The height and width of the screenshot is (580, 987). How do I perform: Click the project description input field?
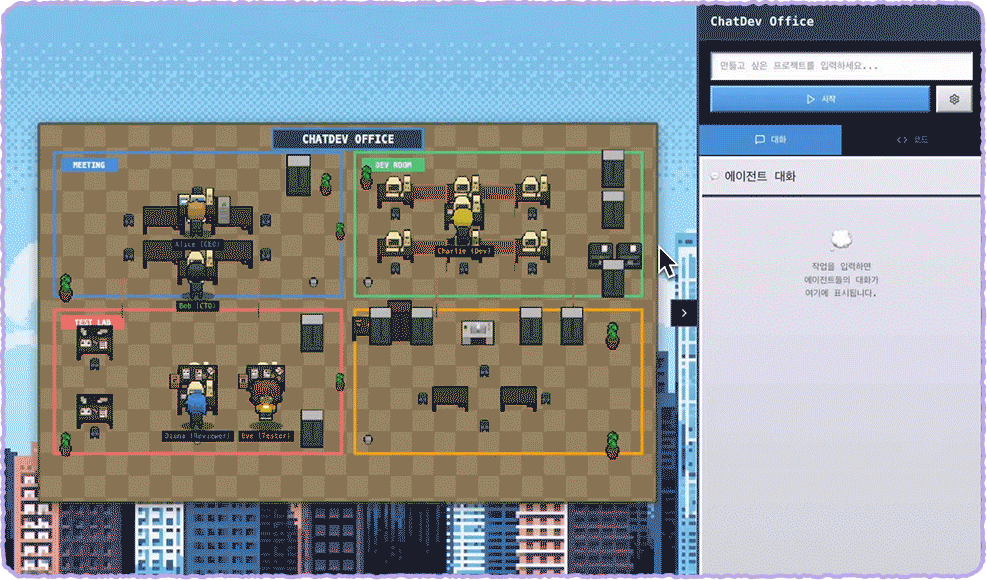(841, 66)
